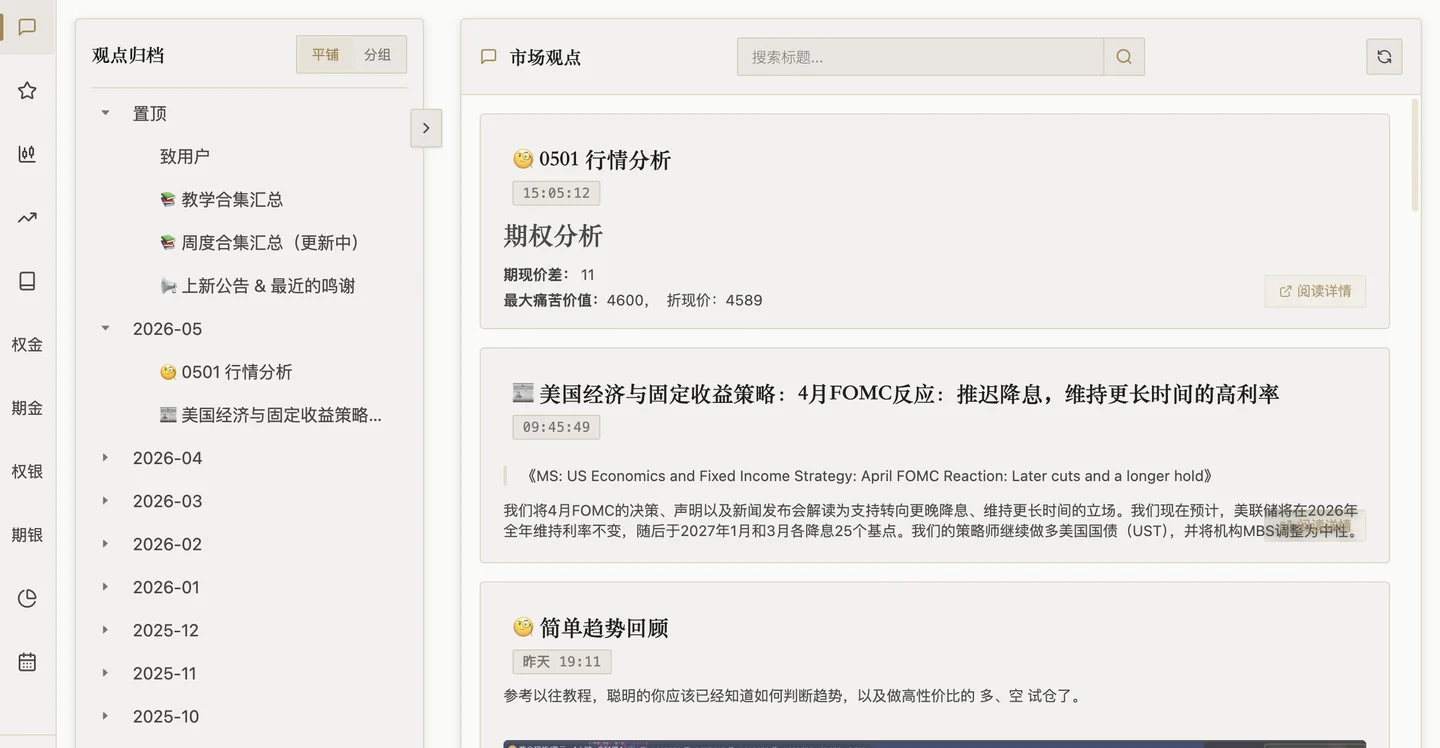This screenshot has width=1440, height=748.
Task: Open the candlestick chart sidebar icon
Action: pos(27,154)
